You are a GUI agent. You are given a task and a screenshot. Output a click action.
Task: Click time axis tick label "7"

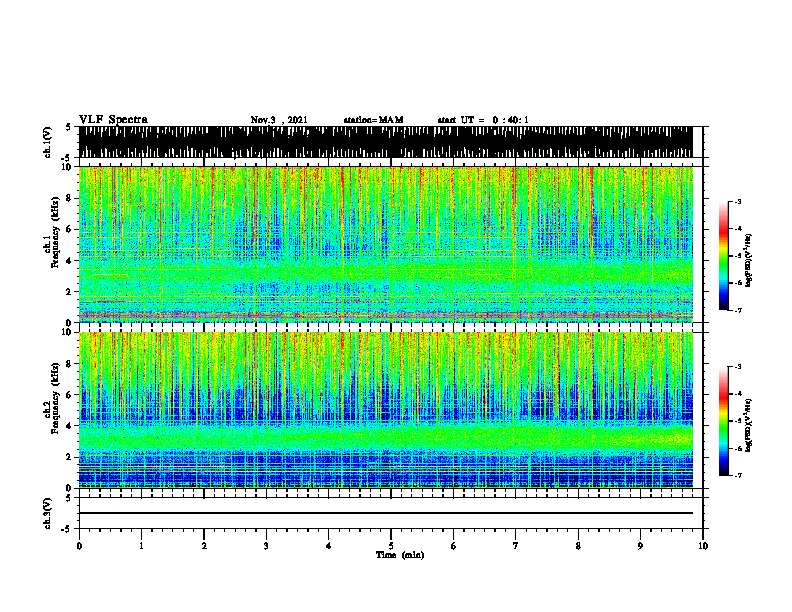[516, 546]
